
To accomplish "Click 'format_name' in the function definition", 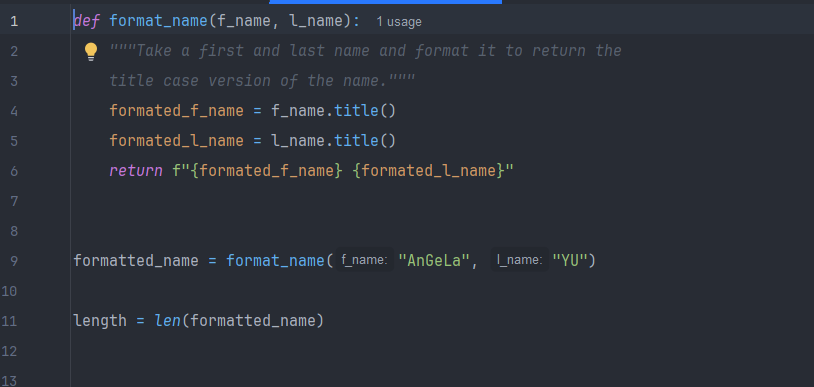I will pyautogui.click(x=158, y=21).
